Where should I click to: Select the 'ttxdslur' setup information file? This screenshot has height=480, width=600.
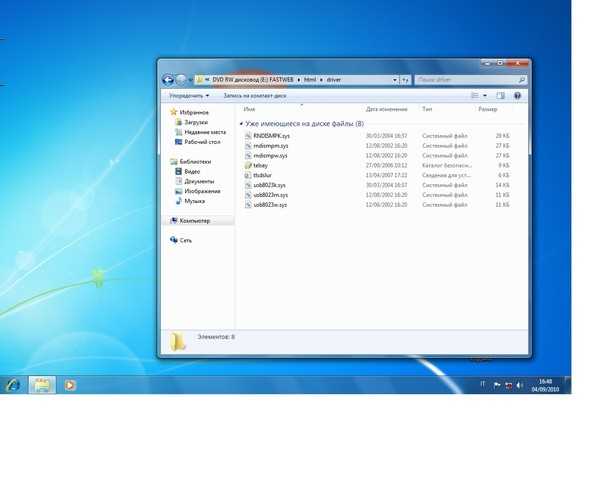click(x=262, y=175)
